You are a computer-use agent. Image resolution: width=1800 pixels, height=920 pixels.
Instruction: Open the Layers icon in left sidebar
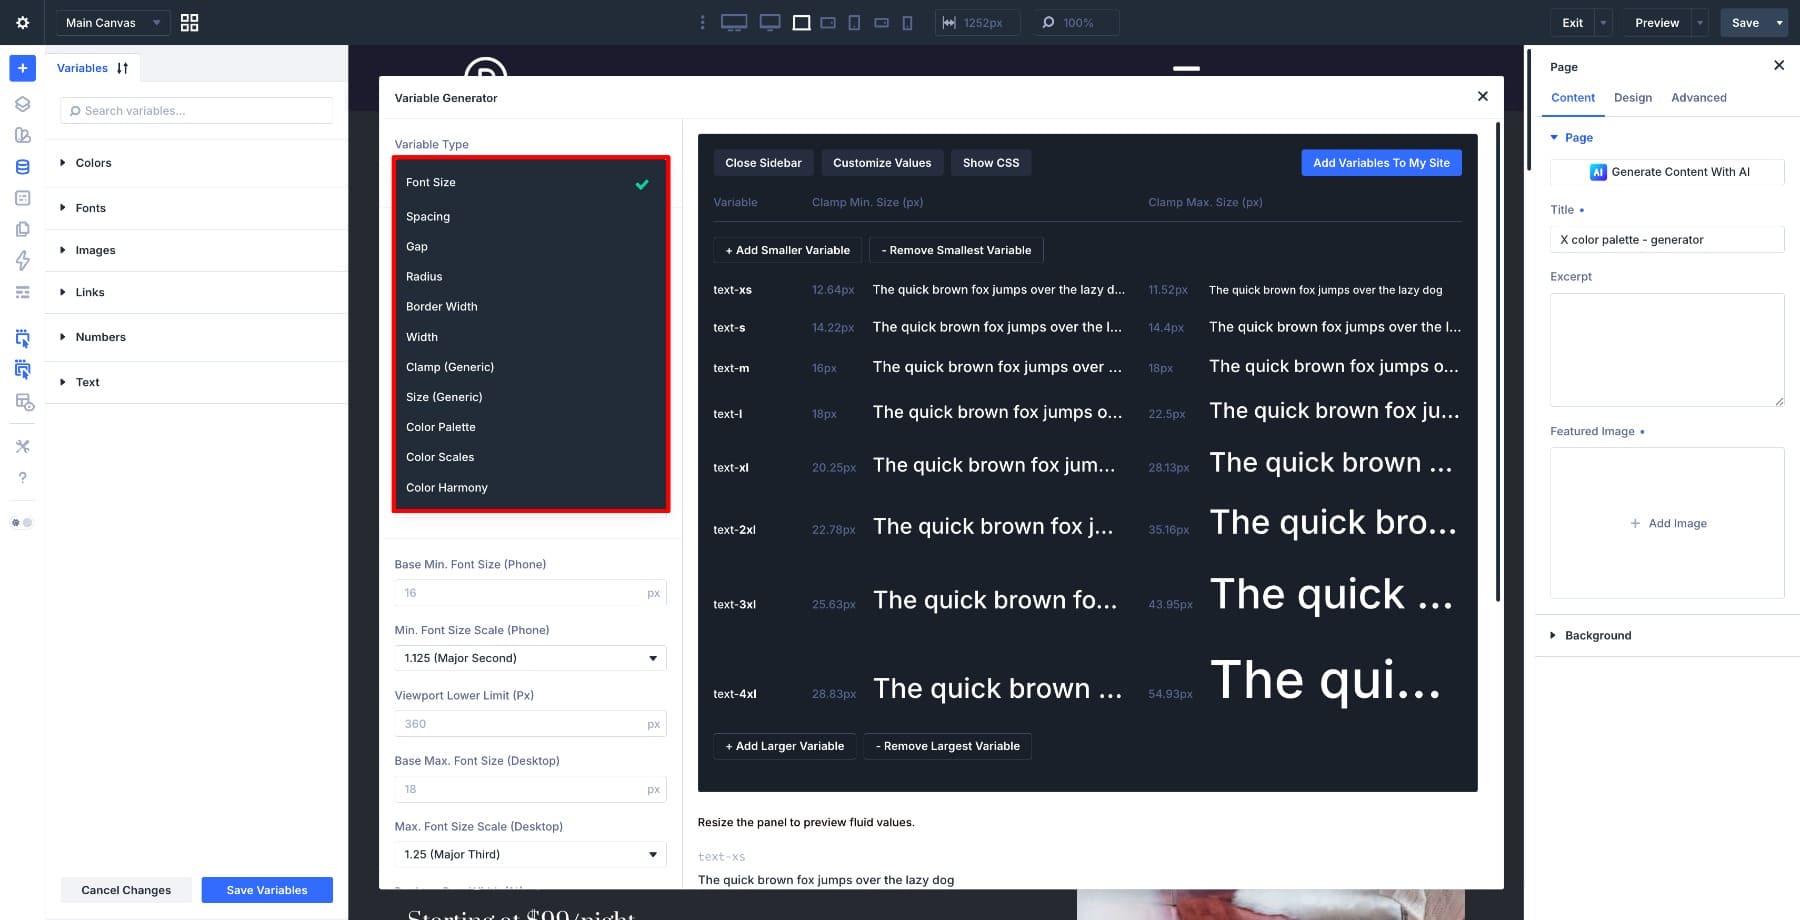tap(22, 104)
